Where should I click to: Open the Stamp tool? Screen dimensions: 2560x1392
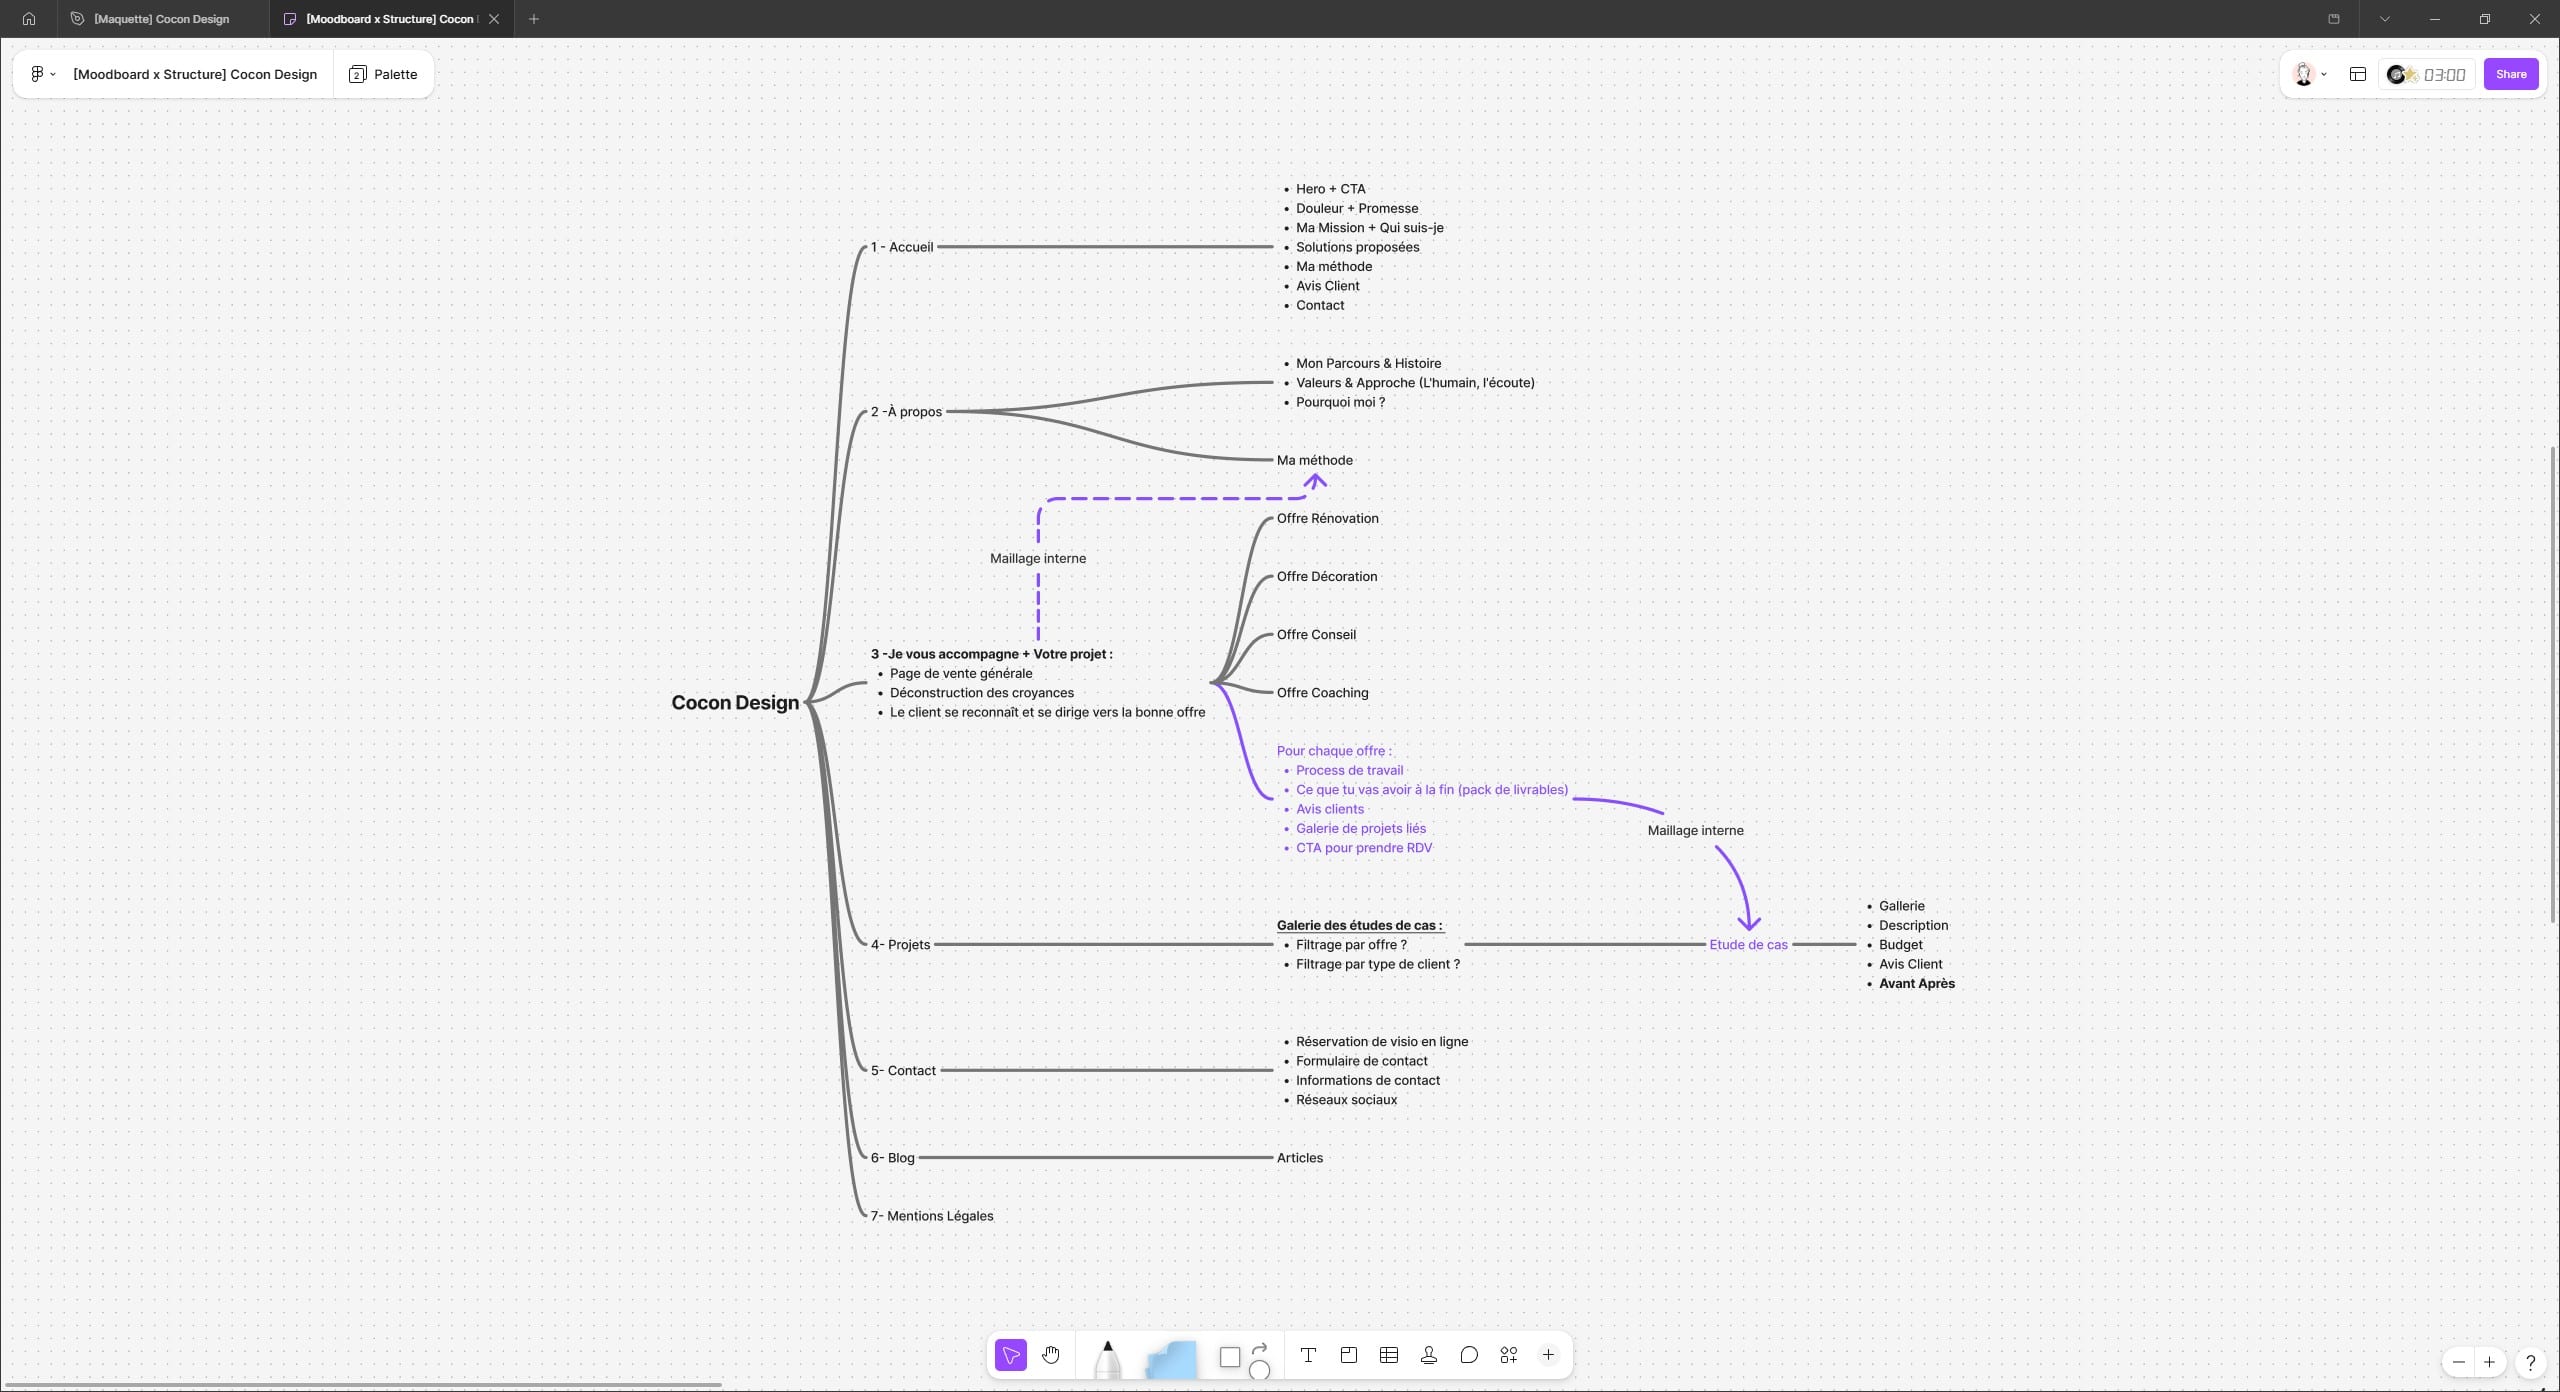(1428, 1355)
